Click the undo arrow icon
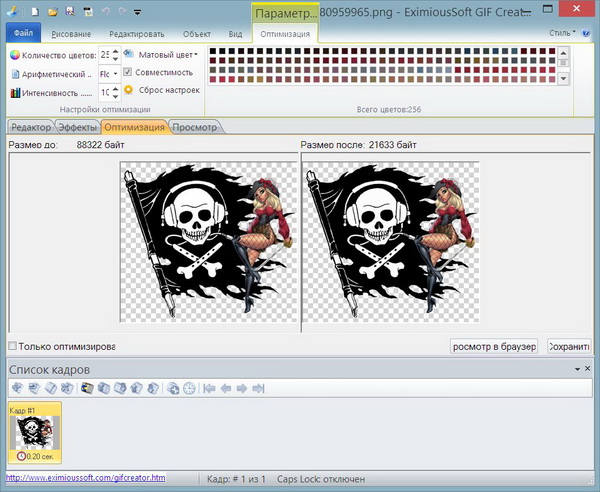 tap(106, 12)
